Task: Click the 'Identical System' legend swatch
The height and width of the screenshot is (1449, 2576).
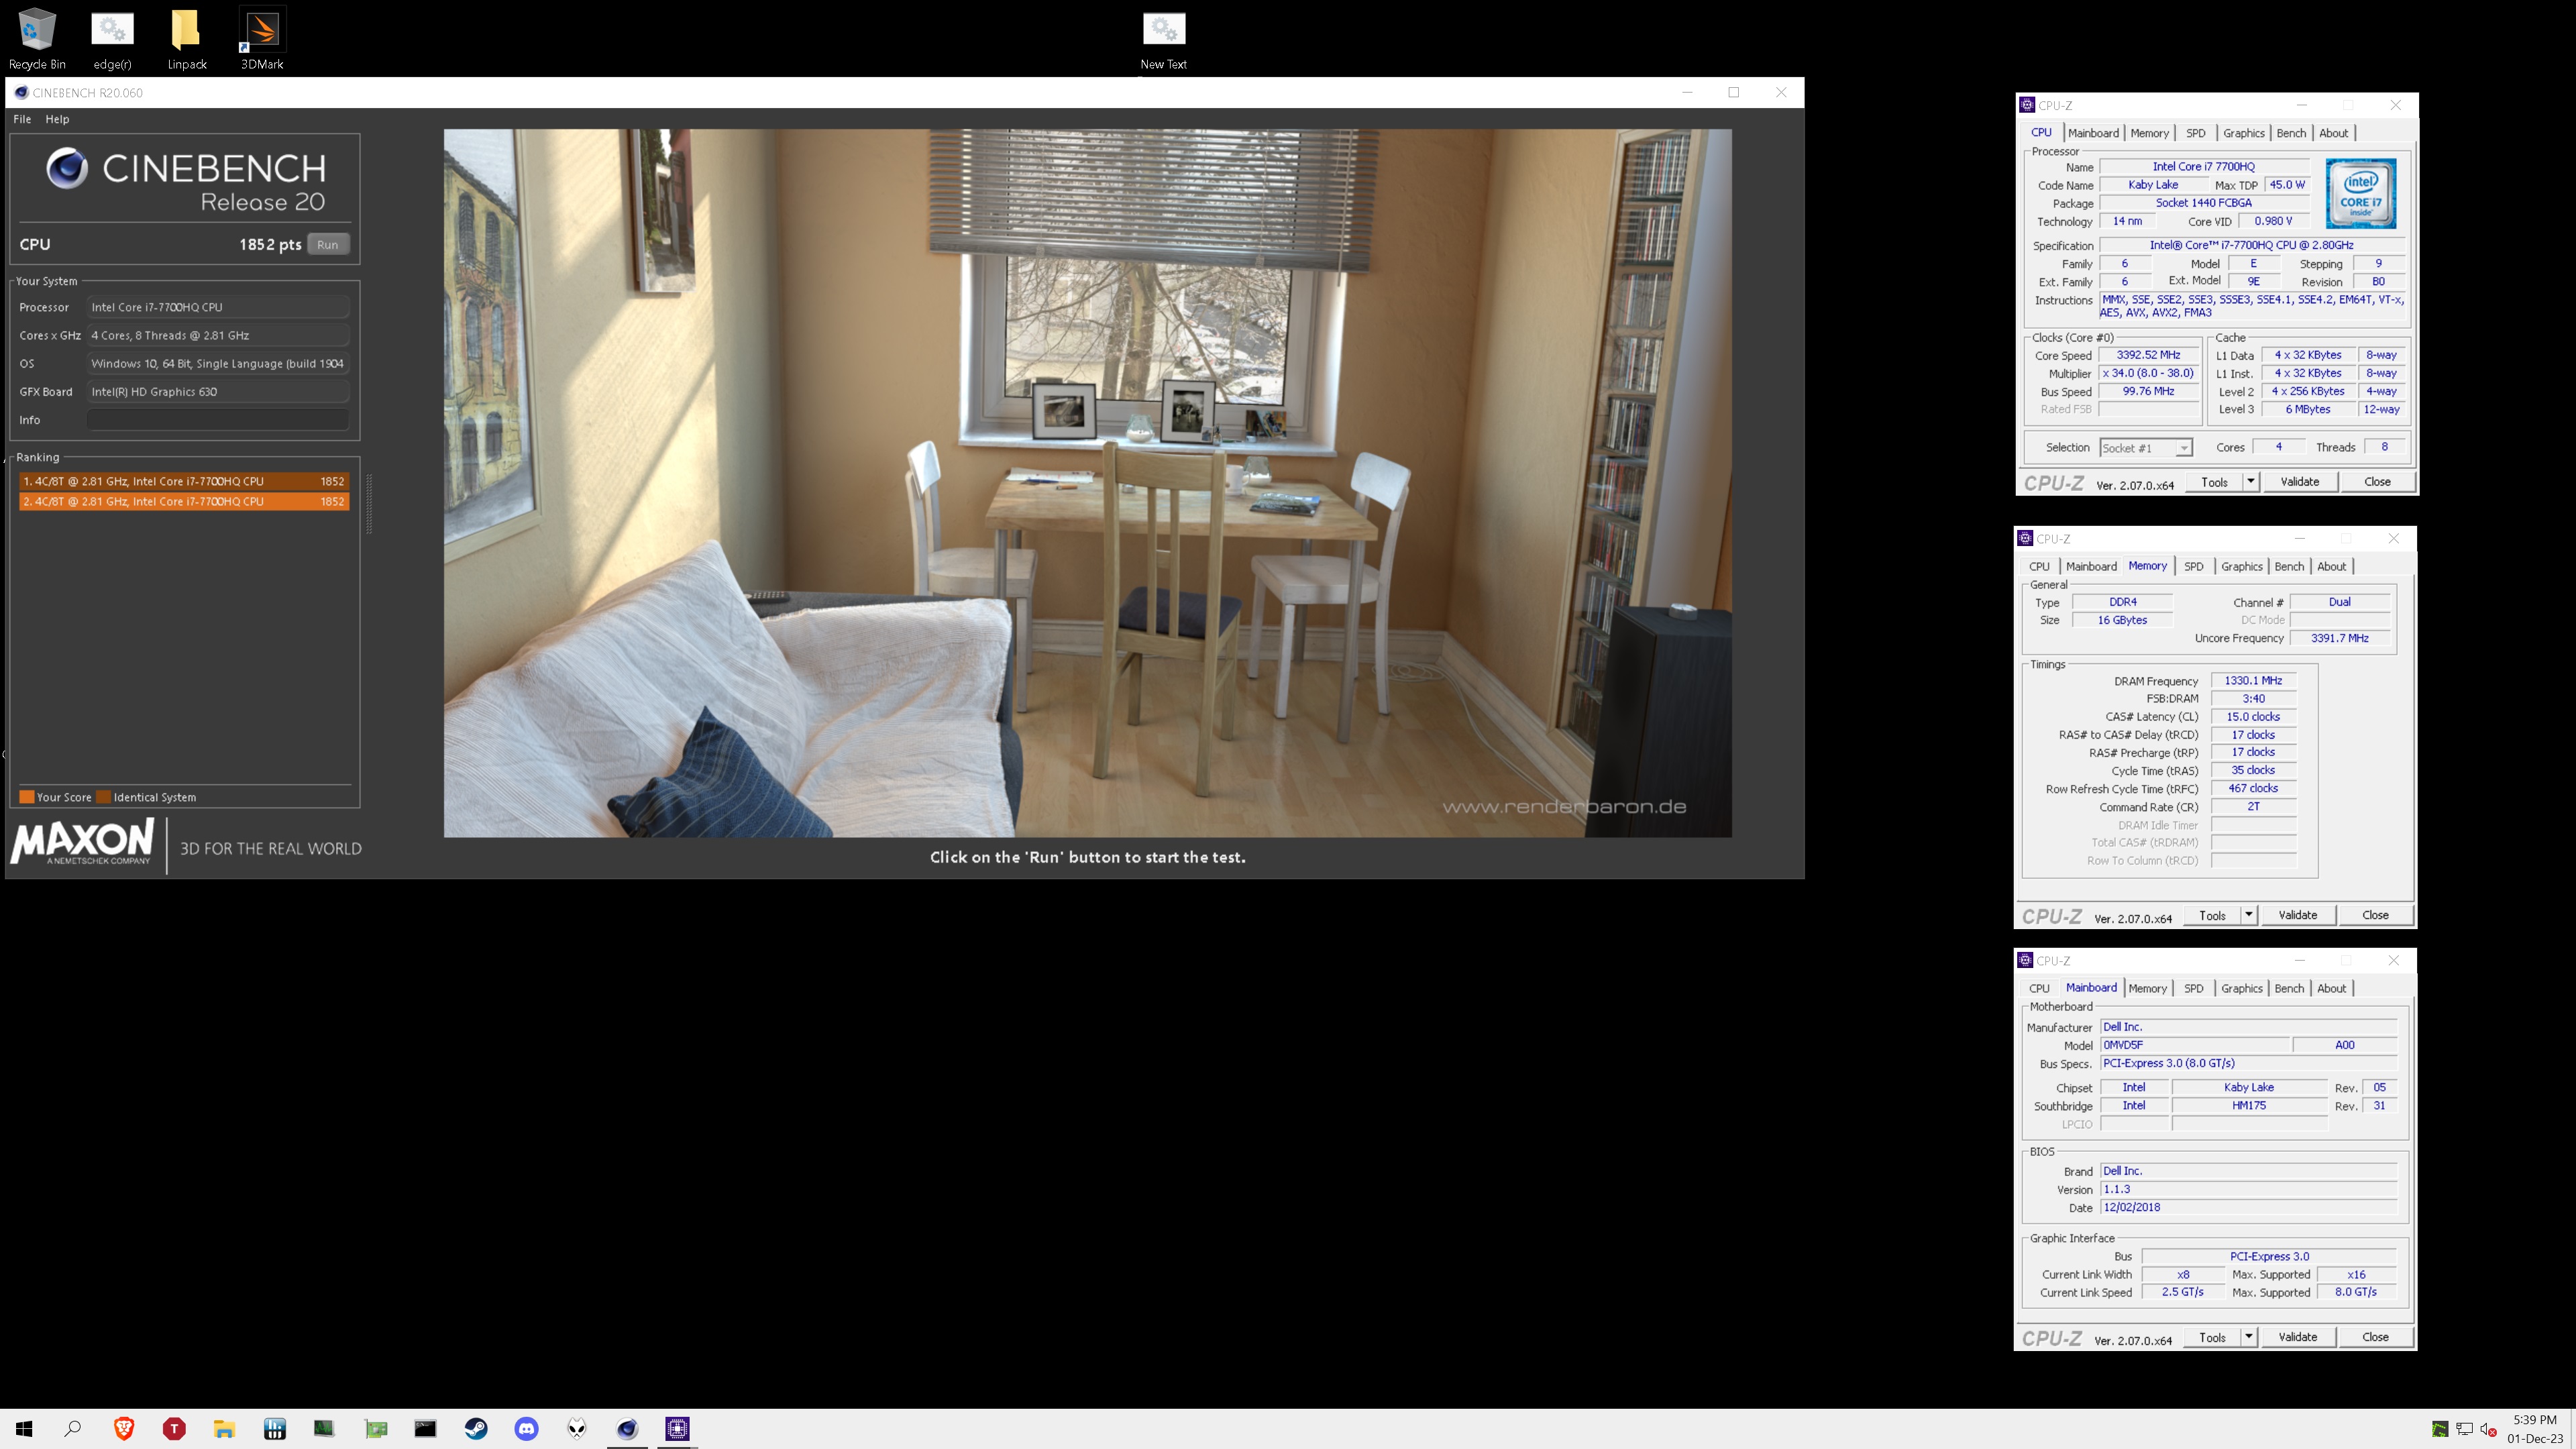Action: (x=103, y=797)
